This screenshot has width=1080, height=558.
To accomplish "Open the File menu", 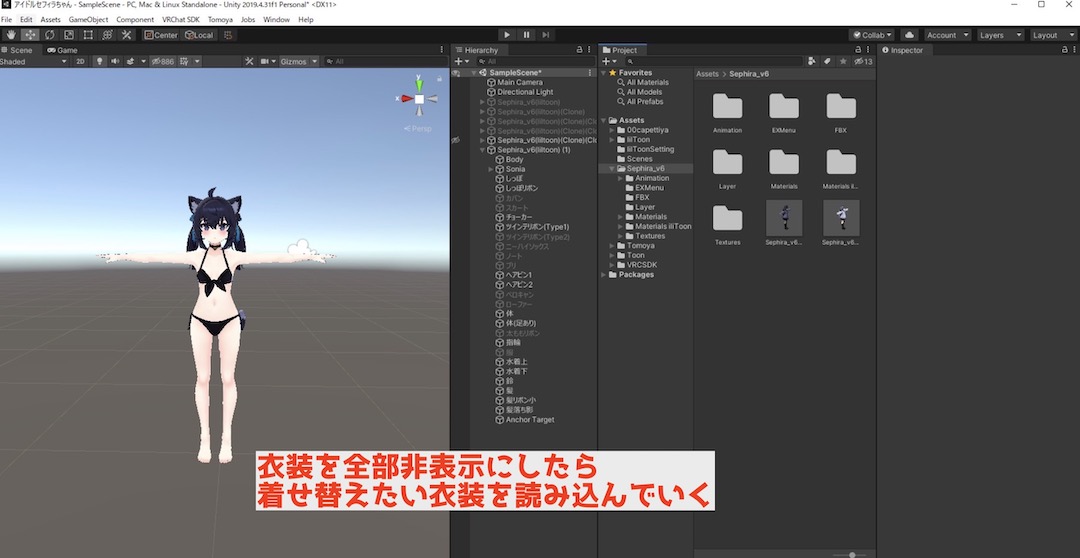I will point(6,19).
